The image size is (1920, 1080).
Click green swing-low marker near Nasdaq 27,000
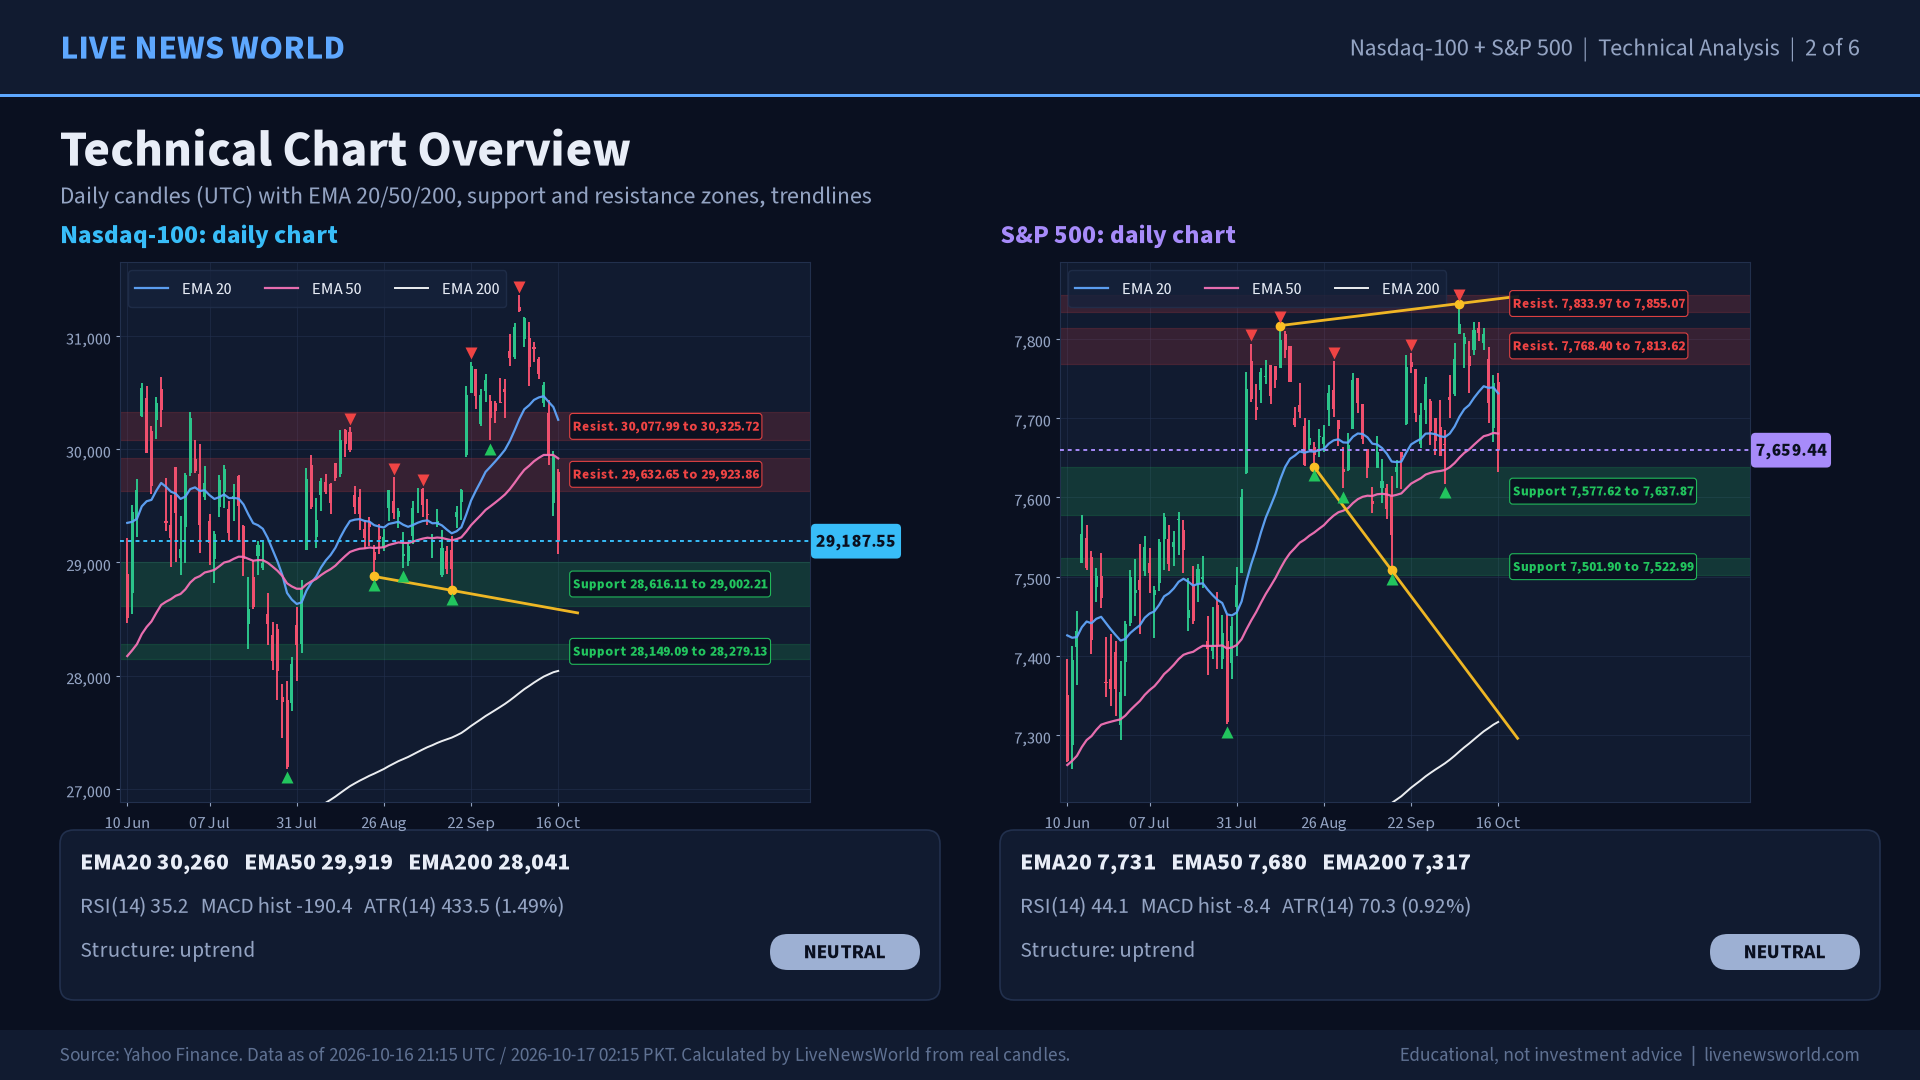point(288,778)
